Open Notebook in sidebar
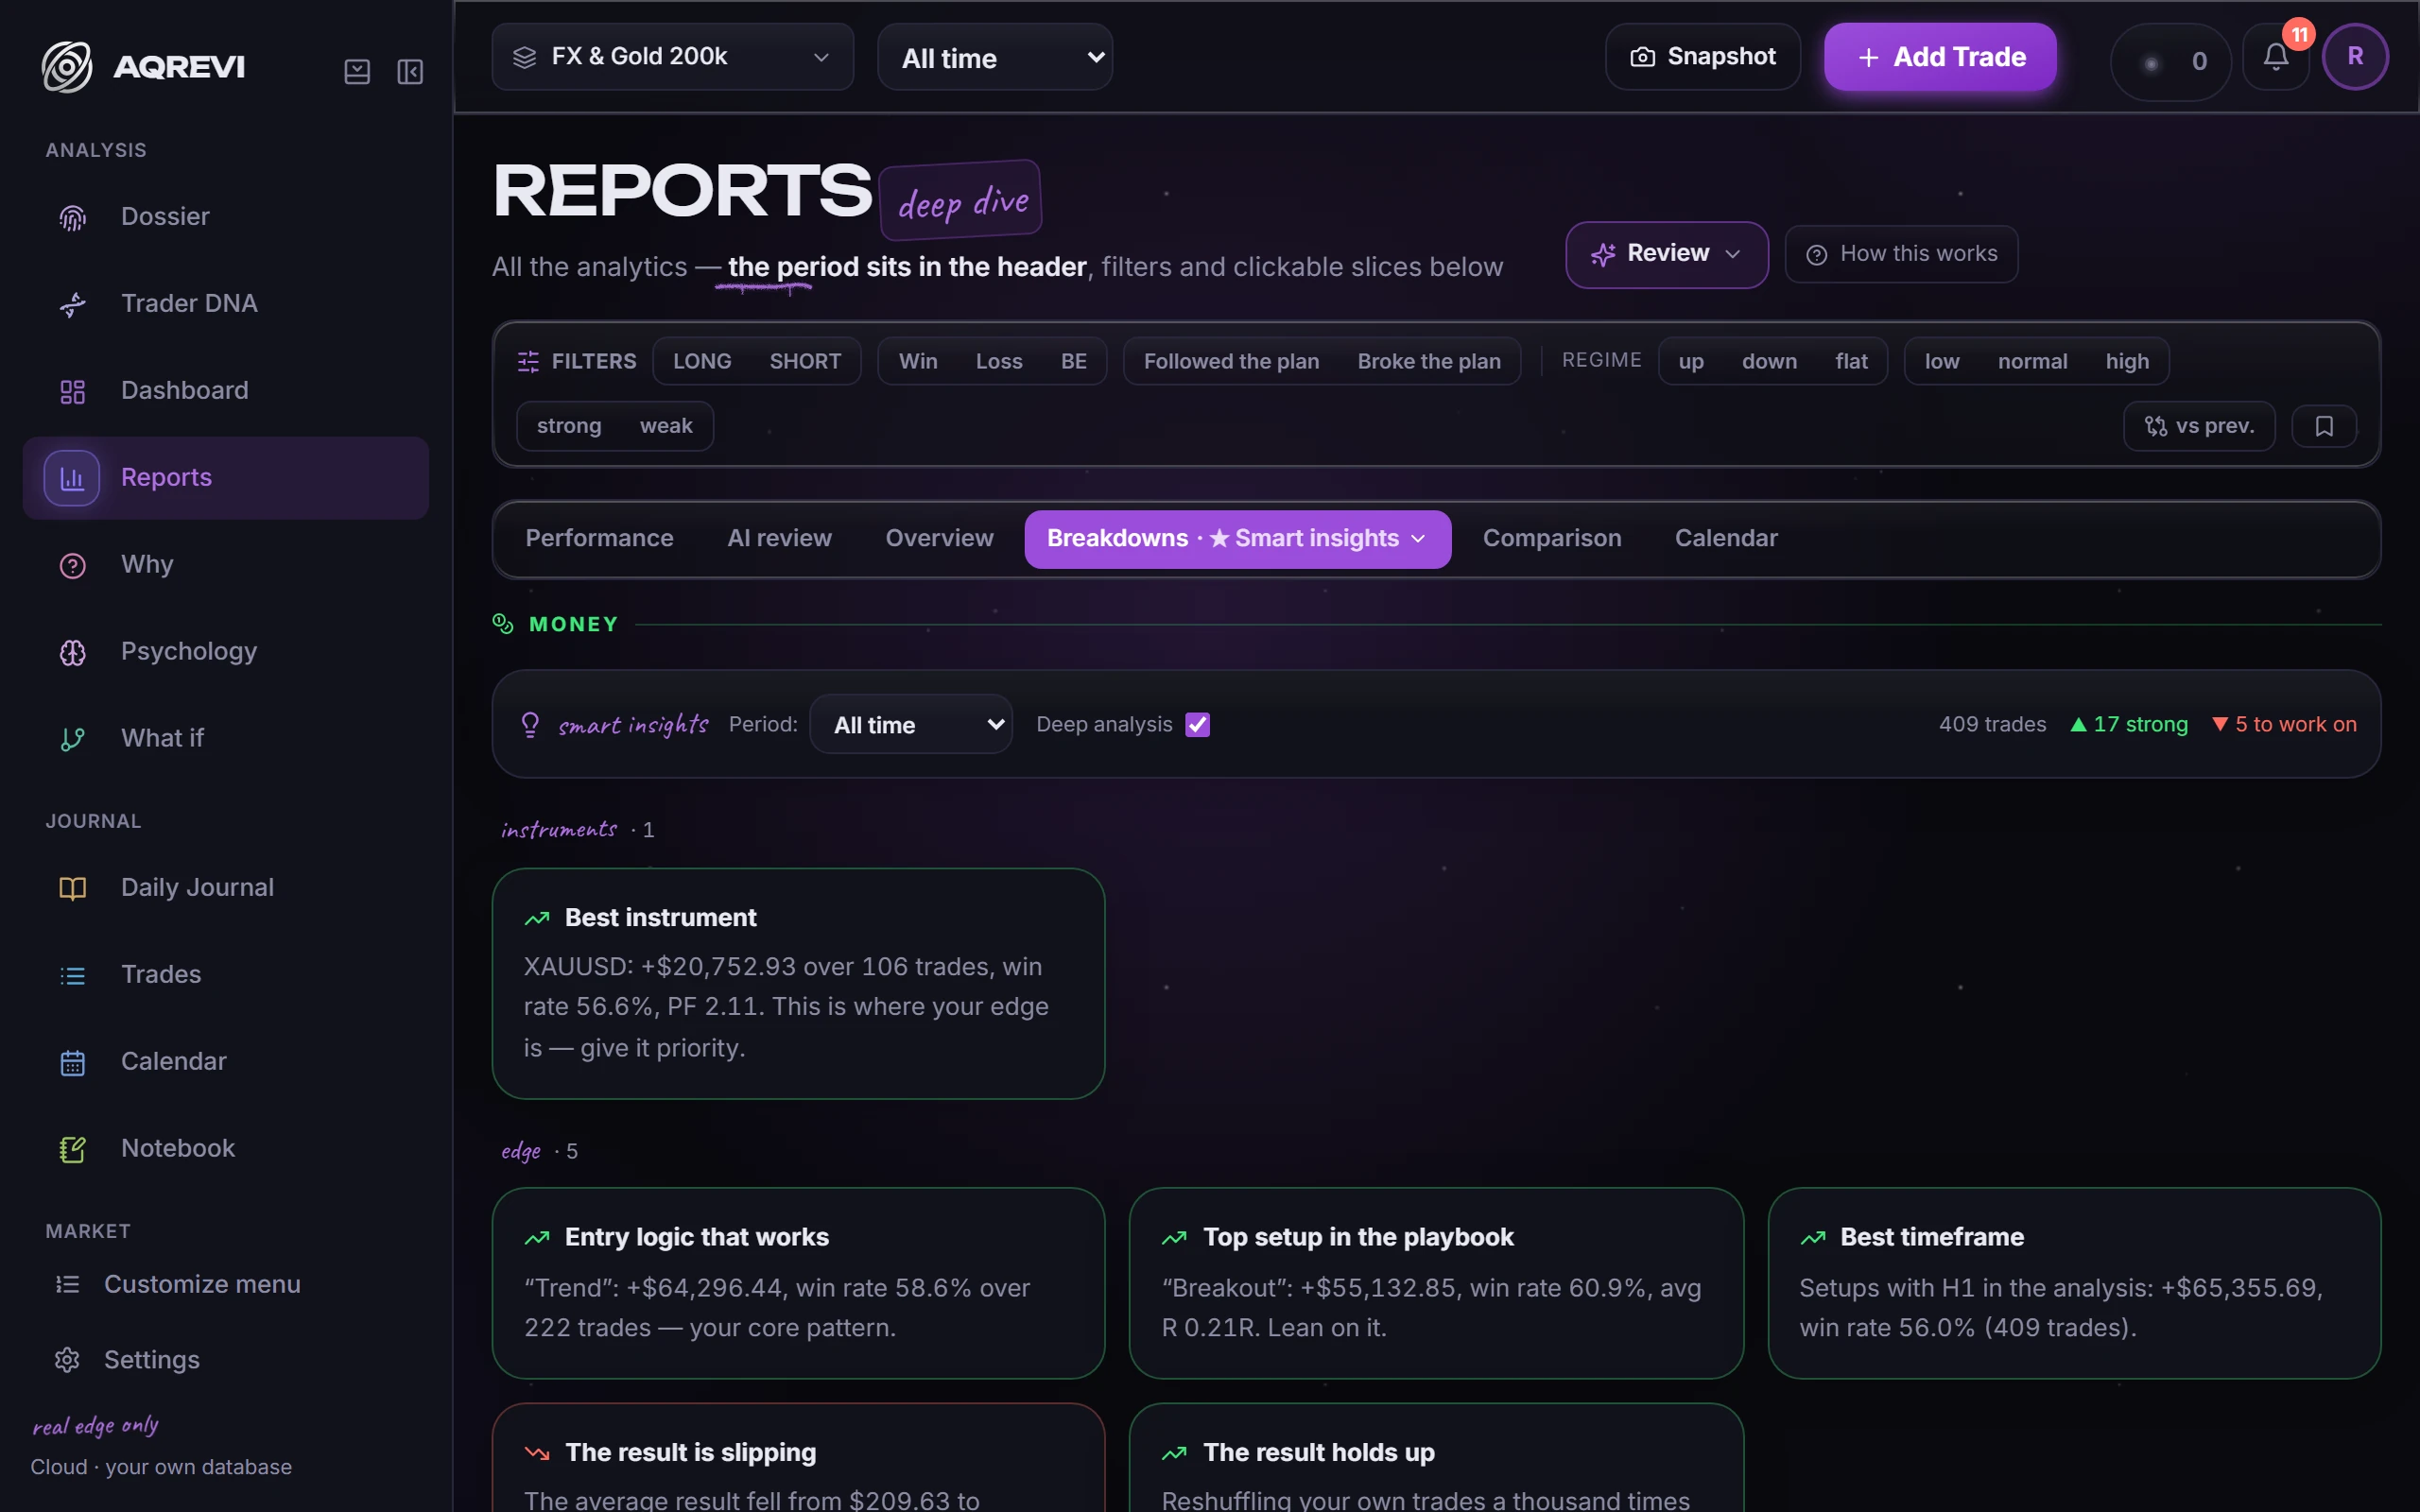 (x=226, y=1149)
